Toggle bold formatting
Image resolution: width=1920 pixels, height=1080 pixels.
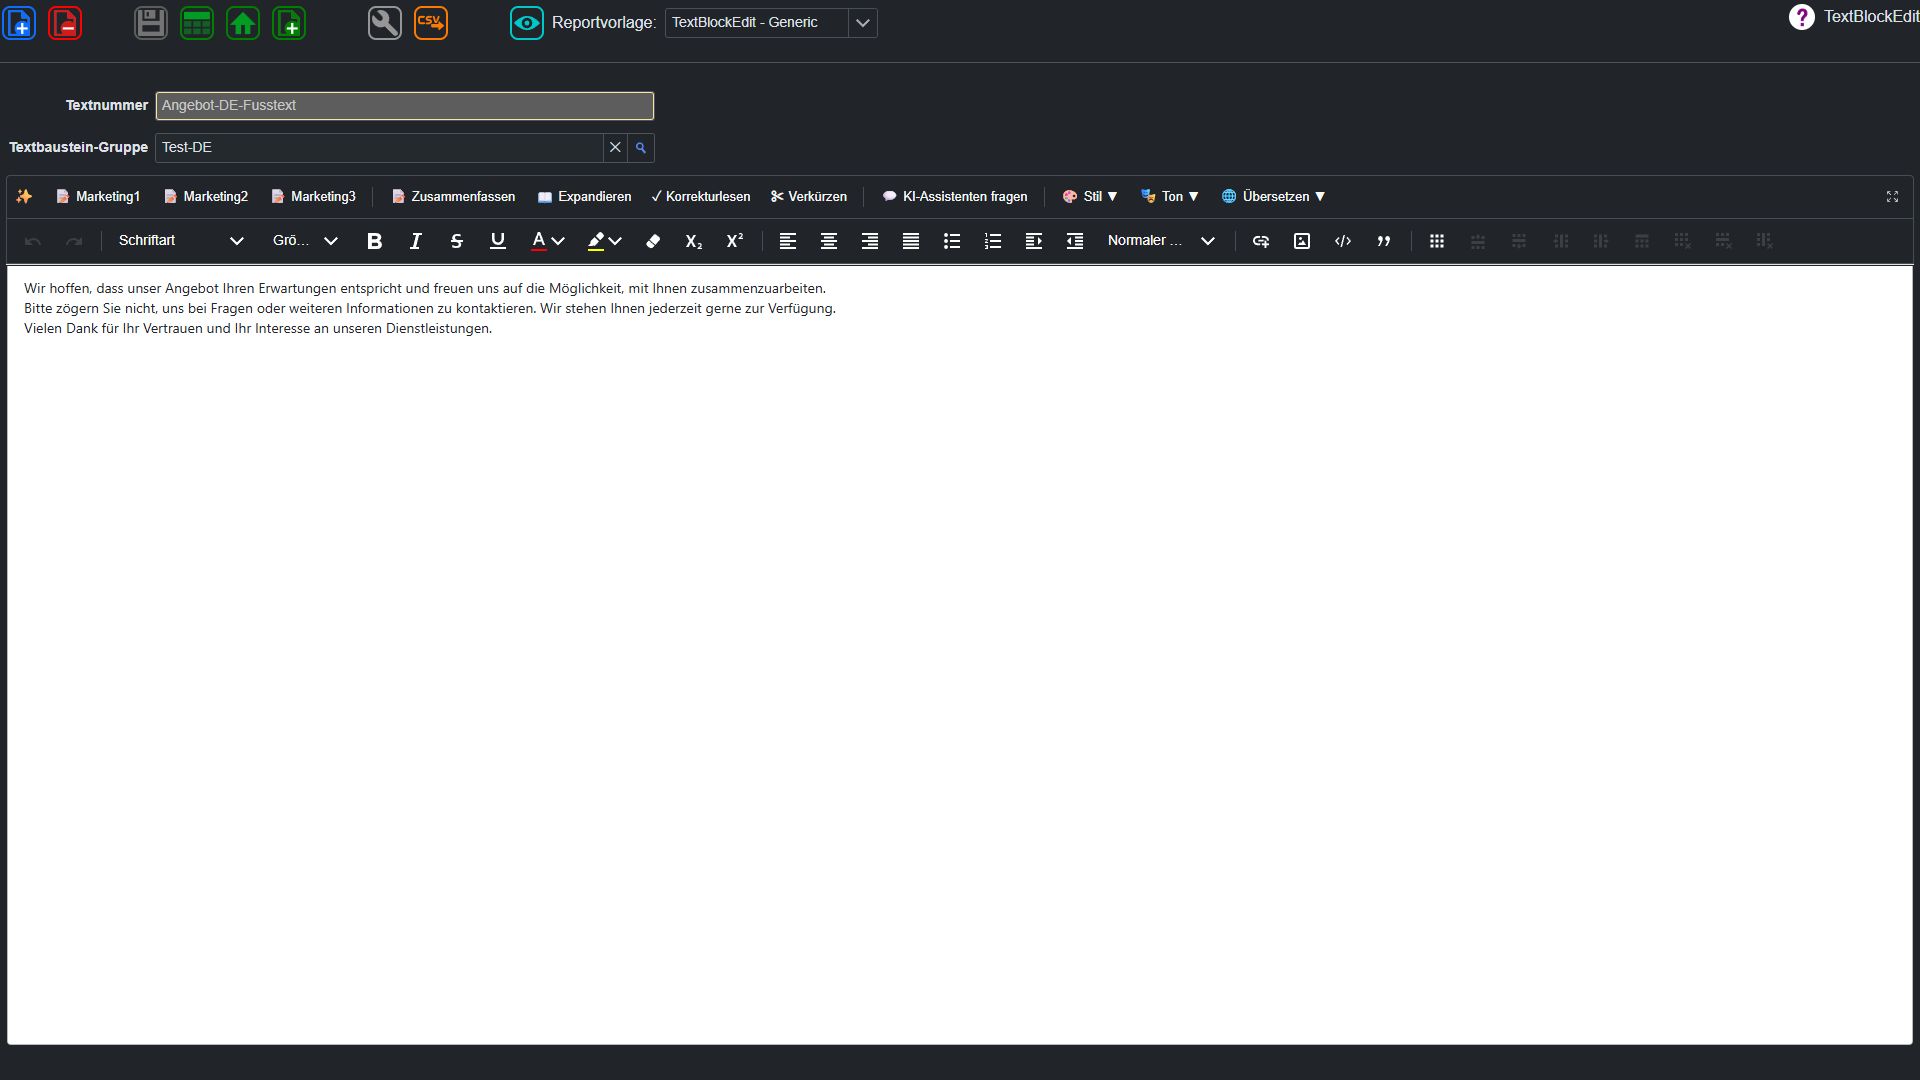point(375,241)
